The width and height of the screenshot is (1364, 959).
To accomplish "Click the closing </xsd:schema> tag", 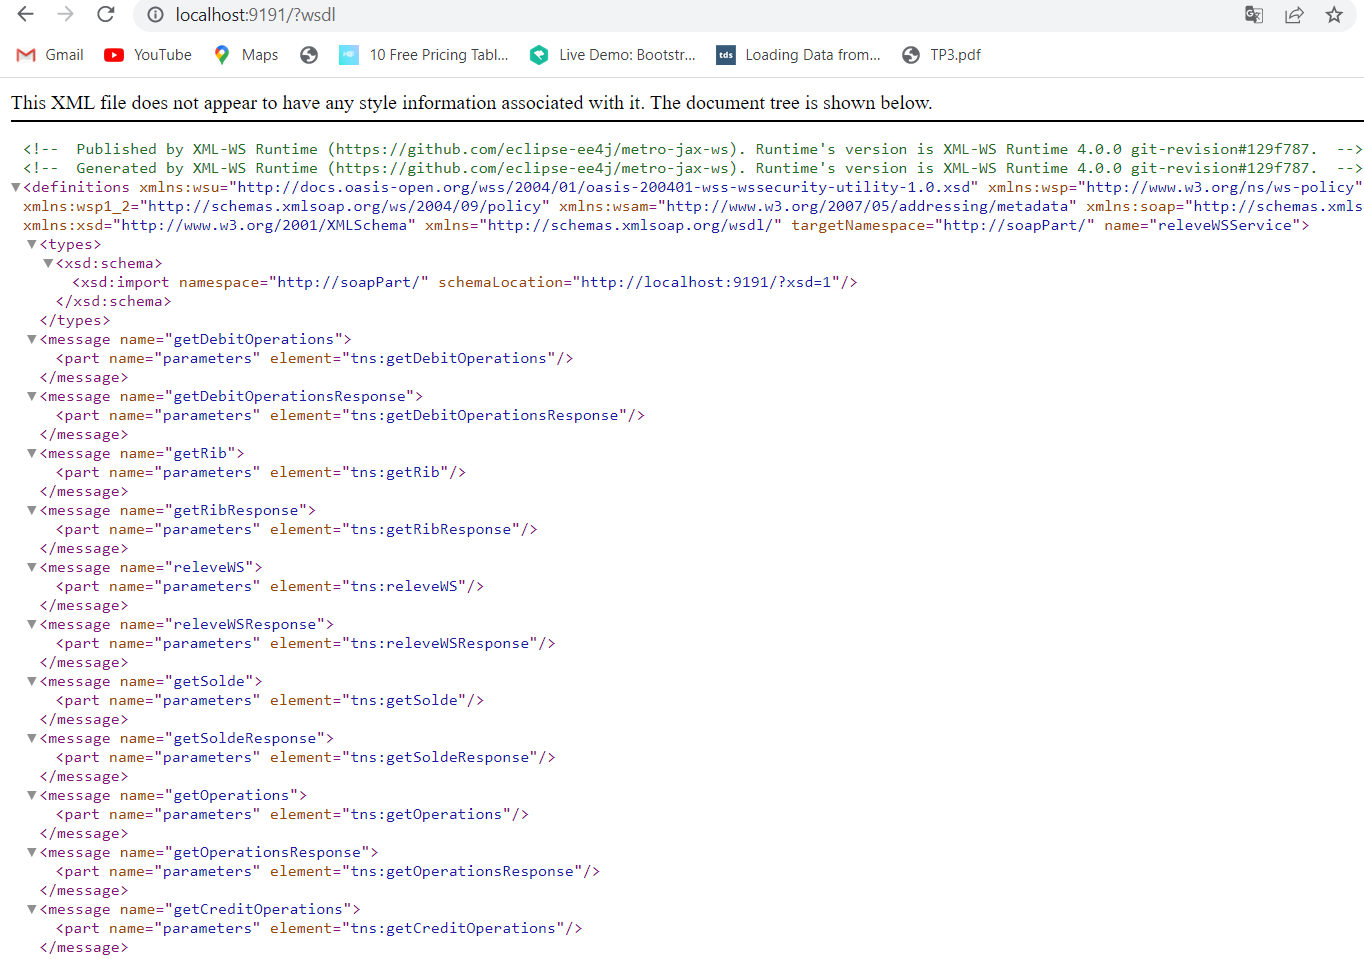I will [x=114, y=301].
